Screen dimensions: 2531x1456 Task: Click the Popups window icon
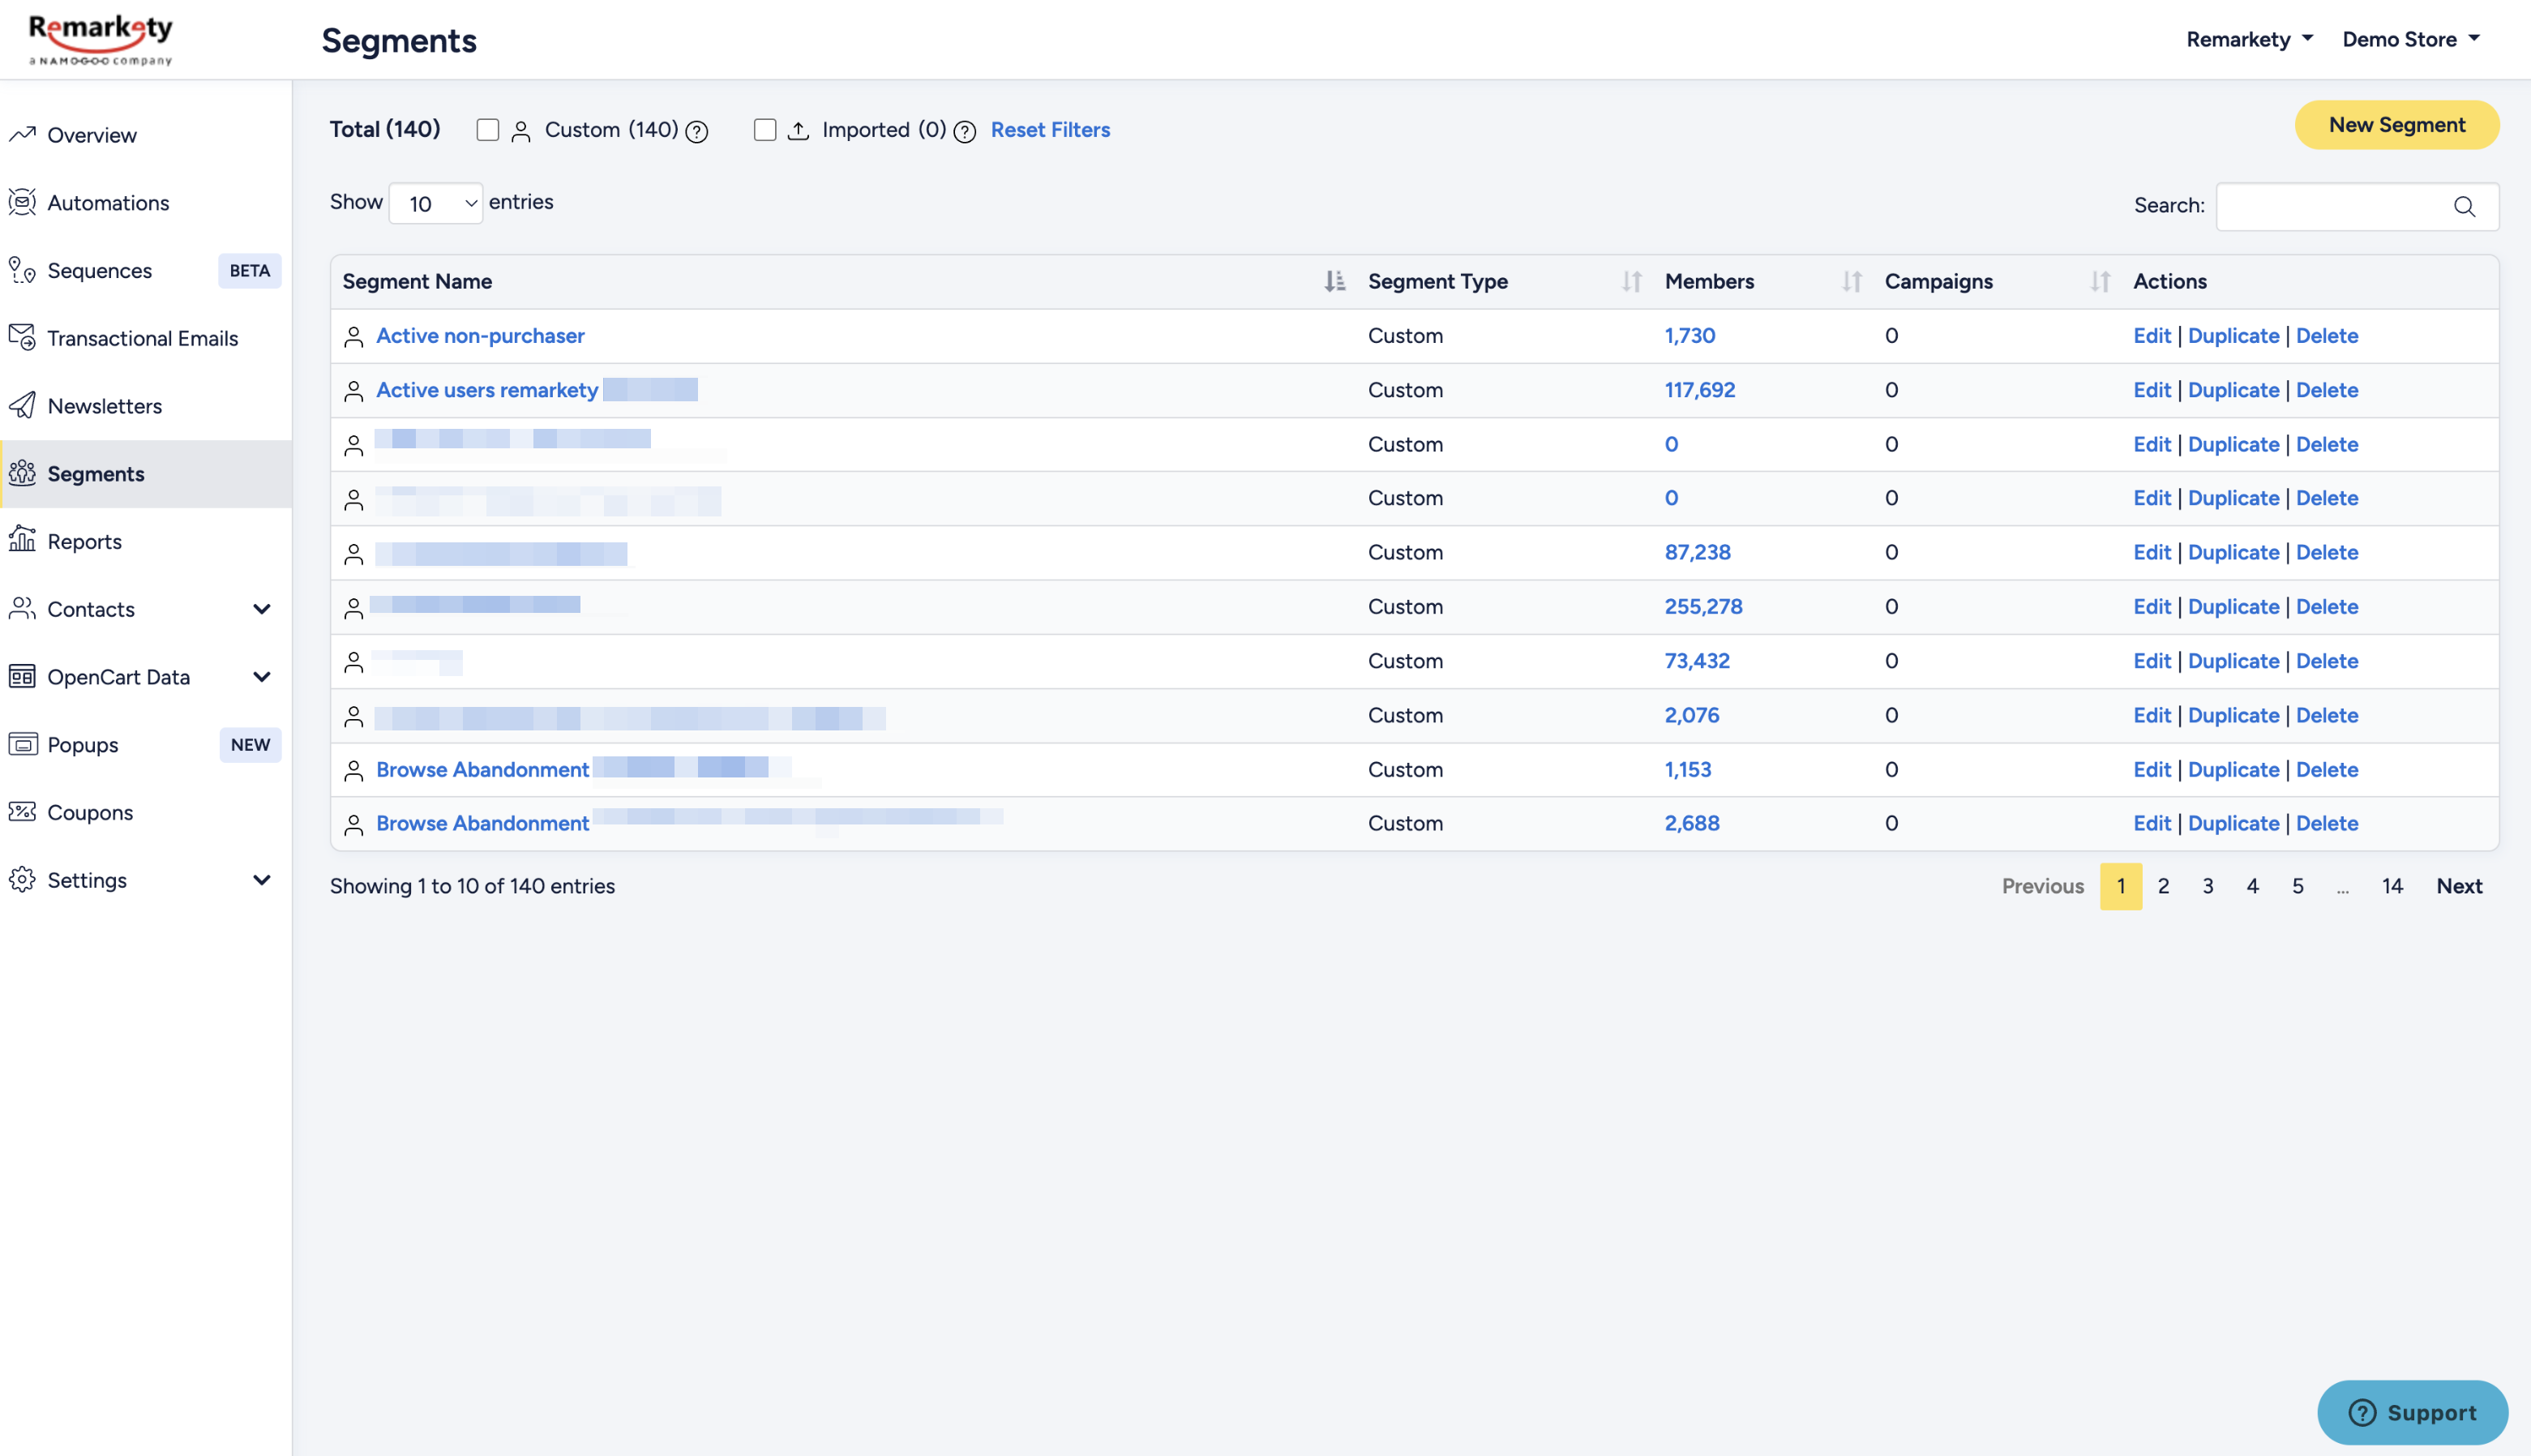pos(22,744)
